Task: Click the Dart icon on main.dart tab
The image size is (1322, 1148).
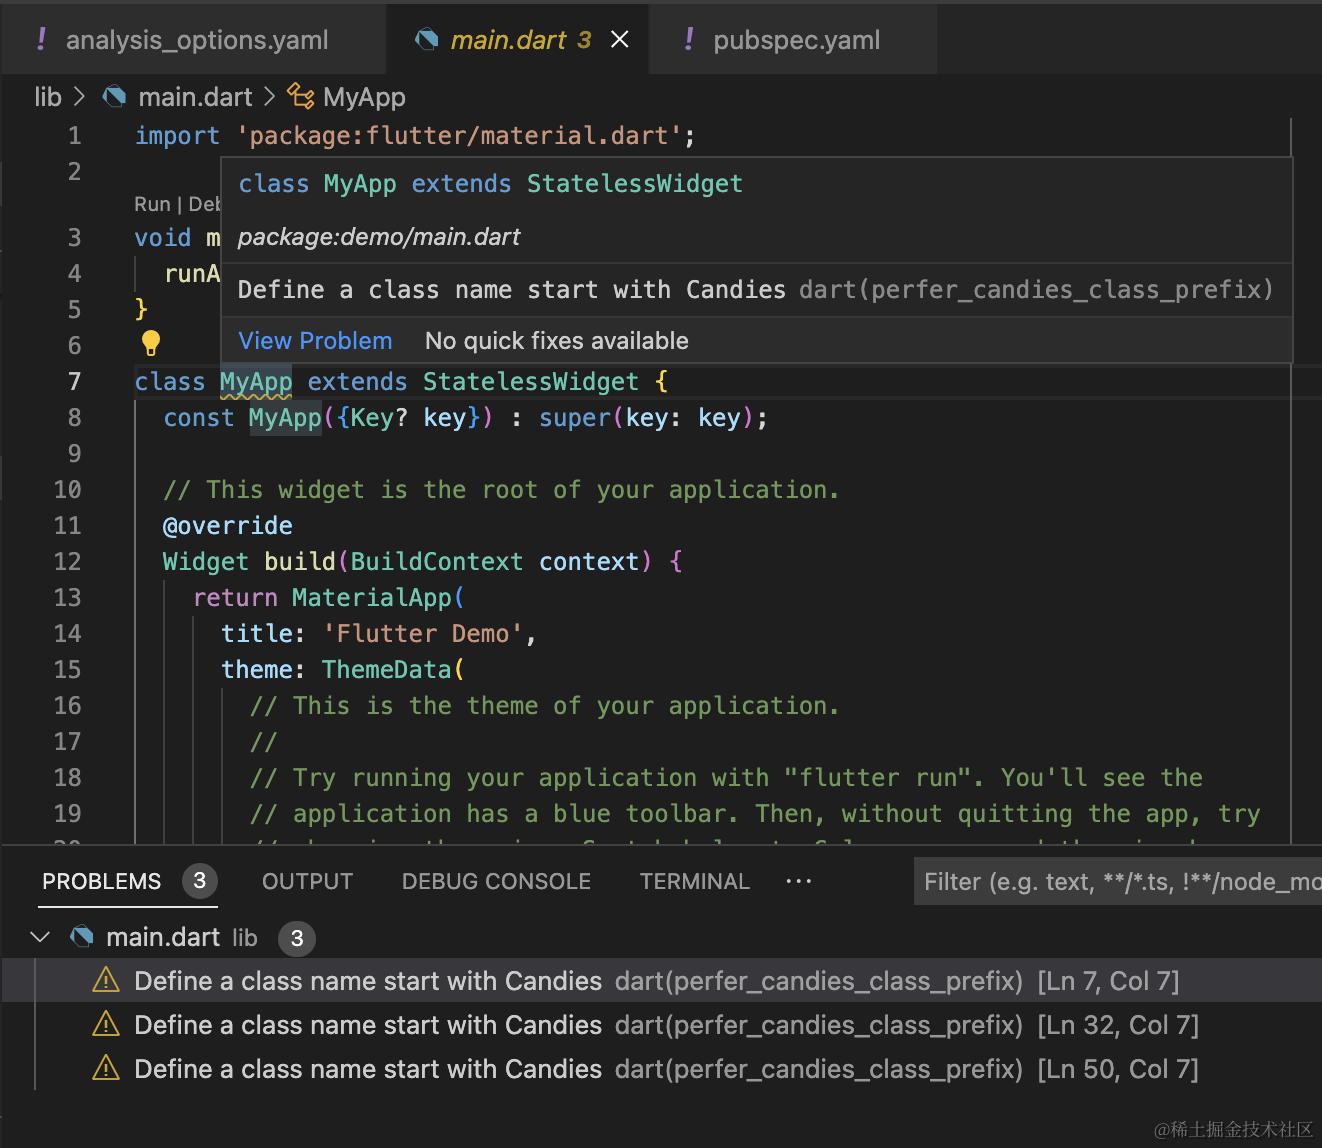Action: [x=427, y=39]
